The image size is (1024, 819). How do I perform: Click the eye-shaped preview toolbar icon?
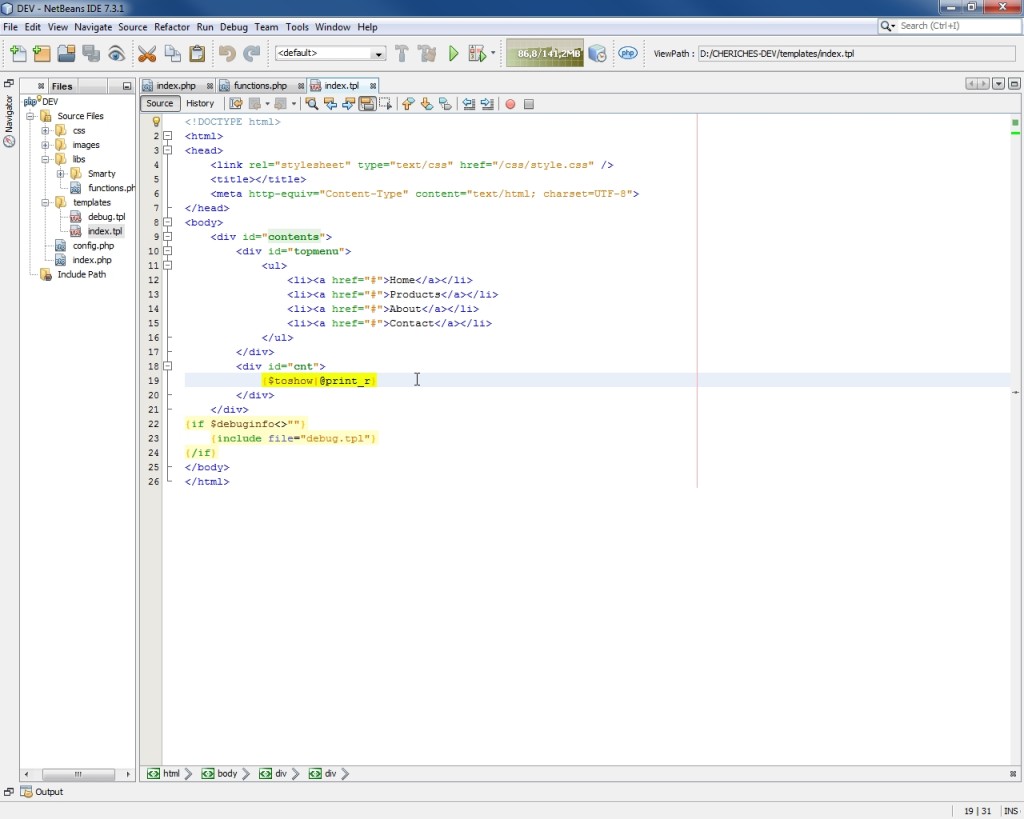pyautogui.click(x=116, y=54)
